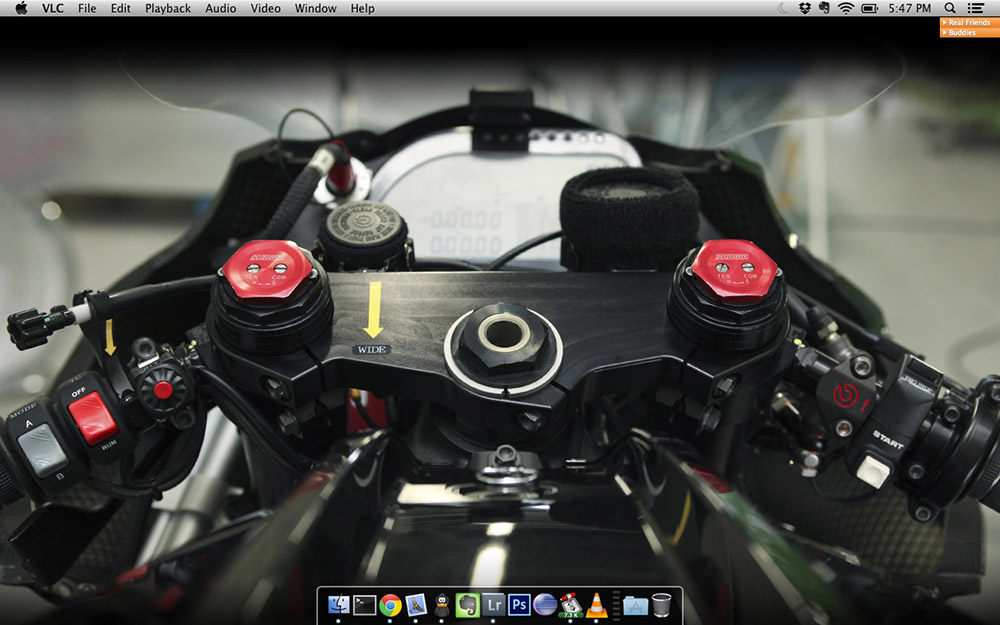Screen dimensions: 1000x625
Task: Open Evernote from the Dock
Action: coord(467,605)
